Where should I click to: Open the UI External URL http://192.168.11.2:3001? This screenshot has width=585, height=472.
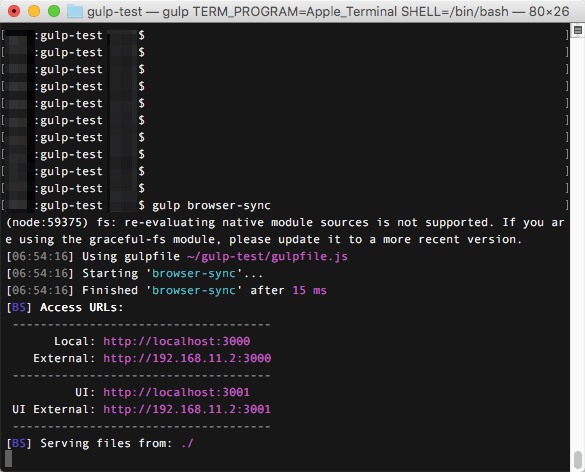[x=187, y=409]
